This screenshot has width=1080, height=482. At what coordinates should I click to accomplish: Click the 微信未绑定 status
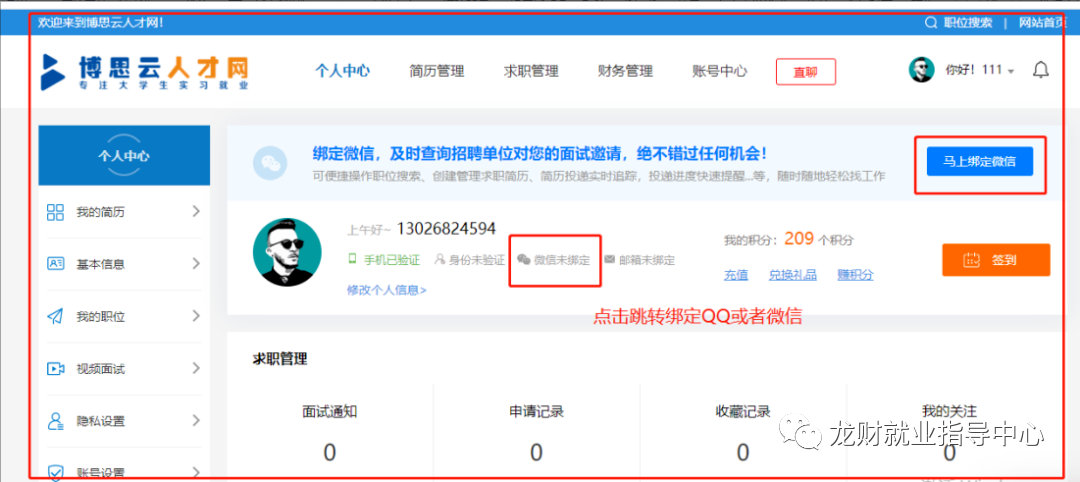[554, 260]
